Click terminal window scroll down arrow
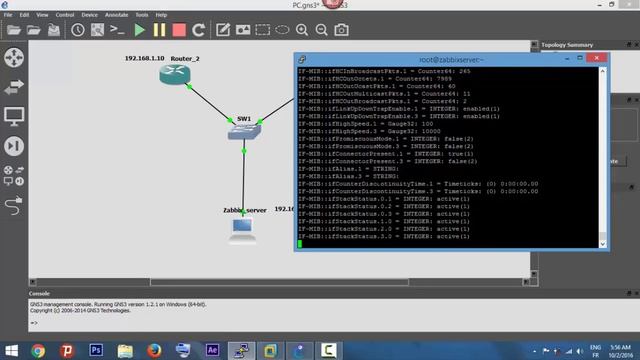 pos(603,244)
